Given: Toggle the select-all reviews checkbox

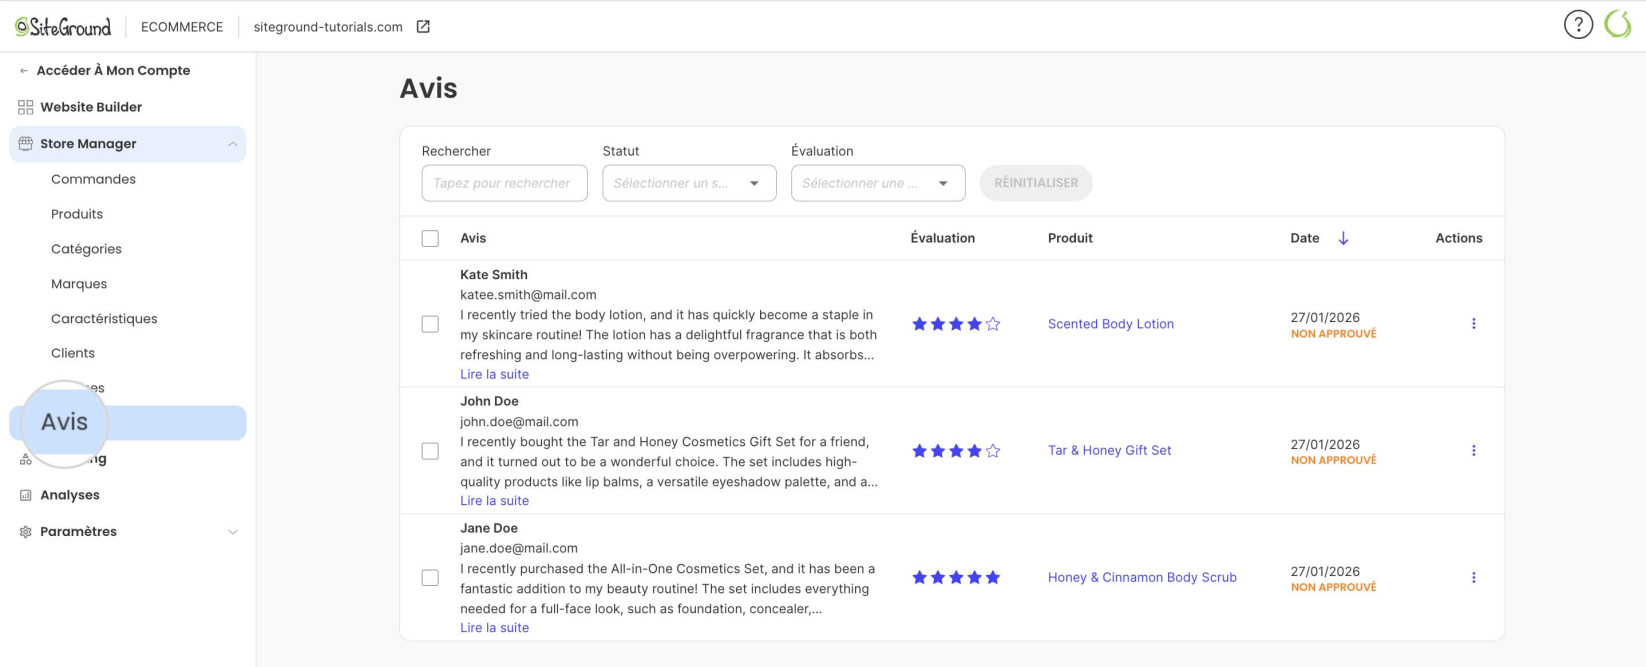Looking at the screenshot, I should click(430, 238).
